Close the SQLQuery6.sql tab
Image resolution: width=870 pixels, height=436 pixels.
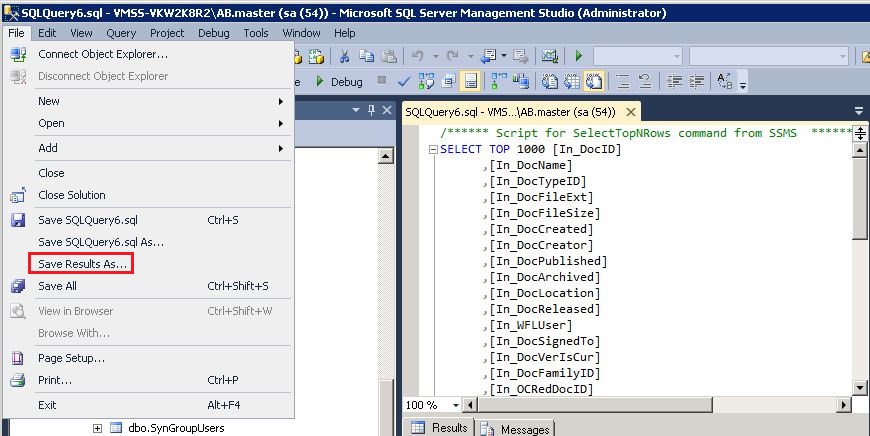point(631,111)
